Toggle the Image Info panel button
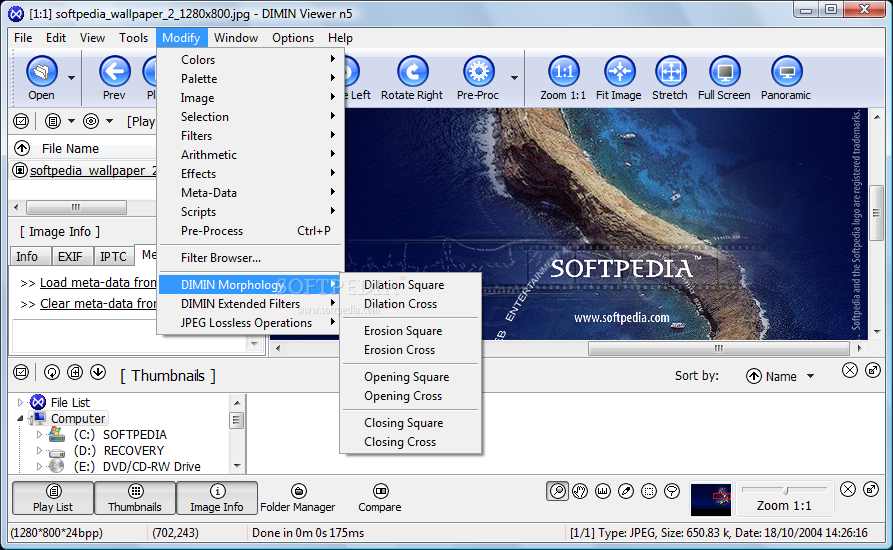This screenshot has width=893, height=550. [x=217, y=498]
